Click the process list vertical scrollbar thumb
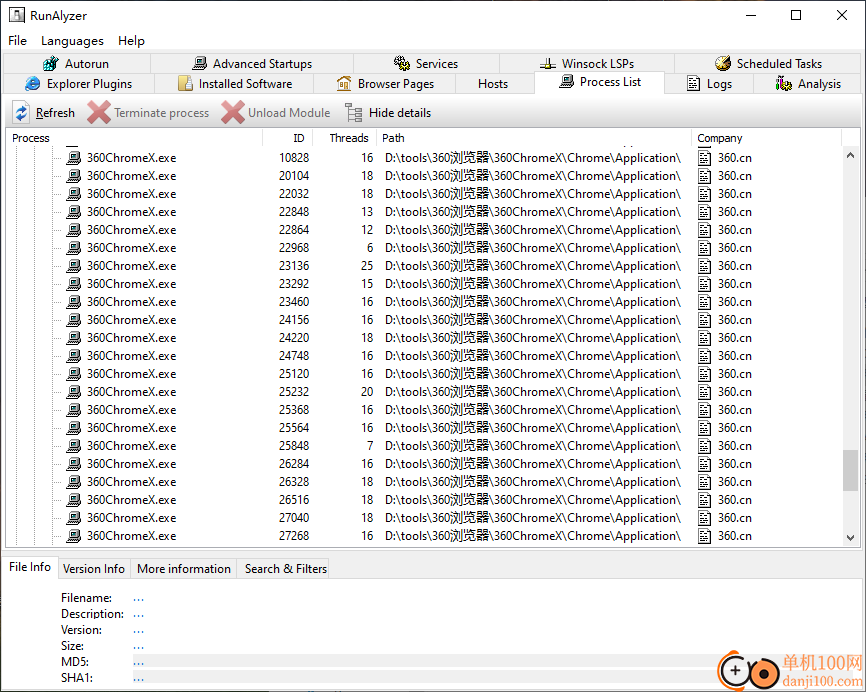866x692 pixels. point(851,470)
